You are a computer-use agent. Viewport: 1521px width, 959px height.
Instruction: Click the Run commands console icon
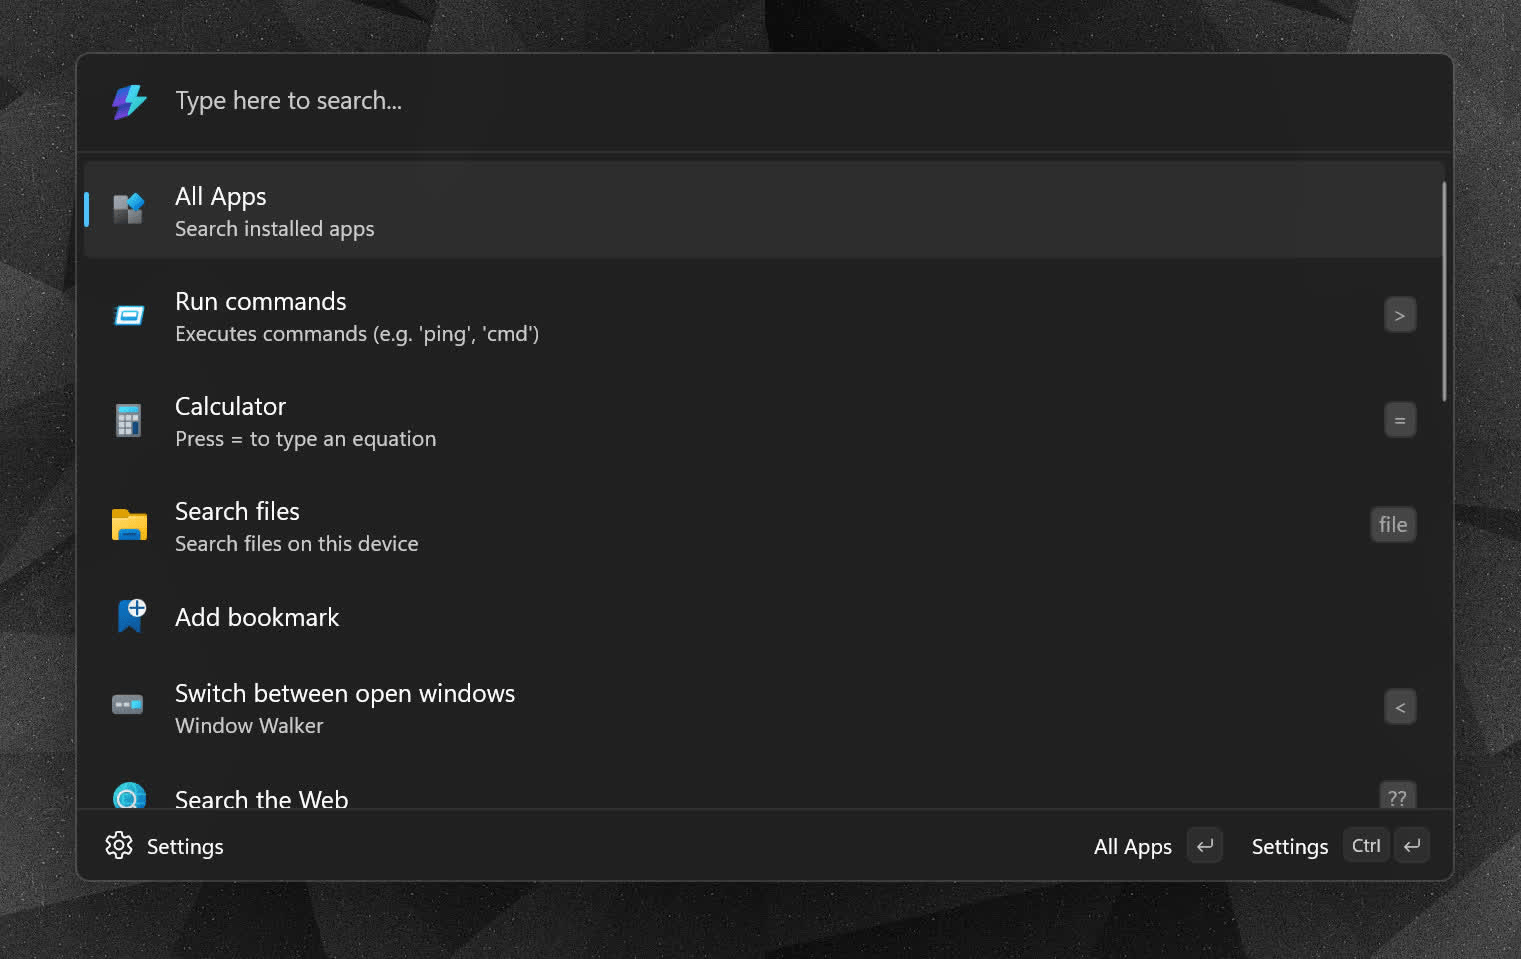click(x=128, y=314)
